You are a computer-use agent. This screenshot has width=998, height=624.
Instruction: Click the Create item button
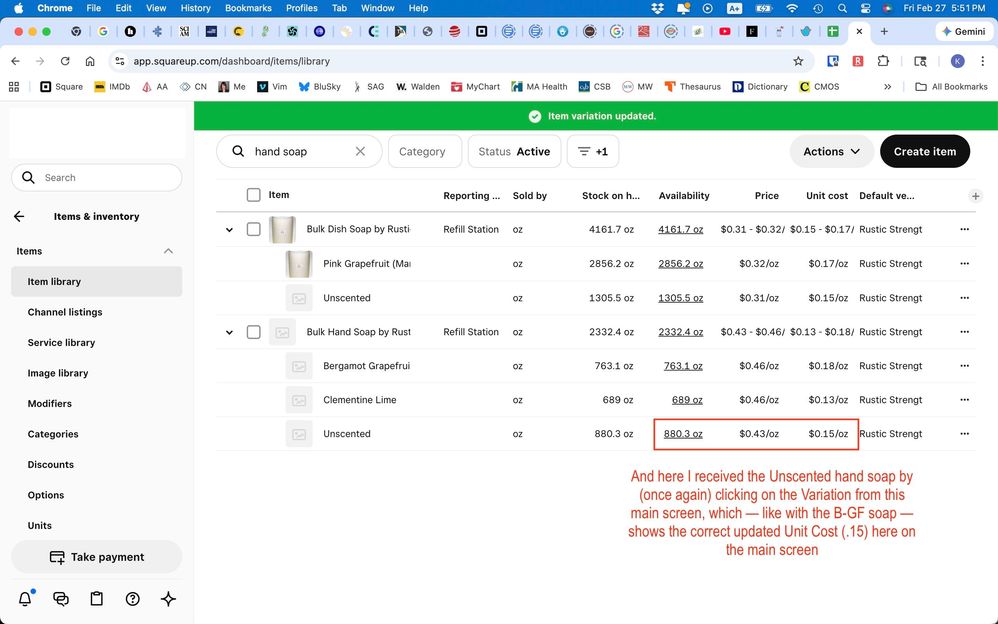(925, 152)
